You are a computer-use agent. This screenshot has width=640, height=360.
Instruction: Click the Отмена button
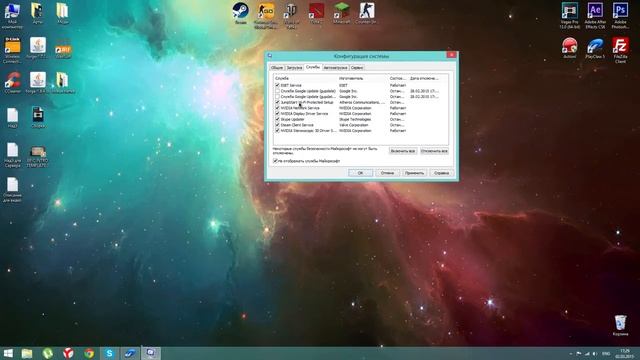(x=387, y=173)
